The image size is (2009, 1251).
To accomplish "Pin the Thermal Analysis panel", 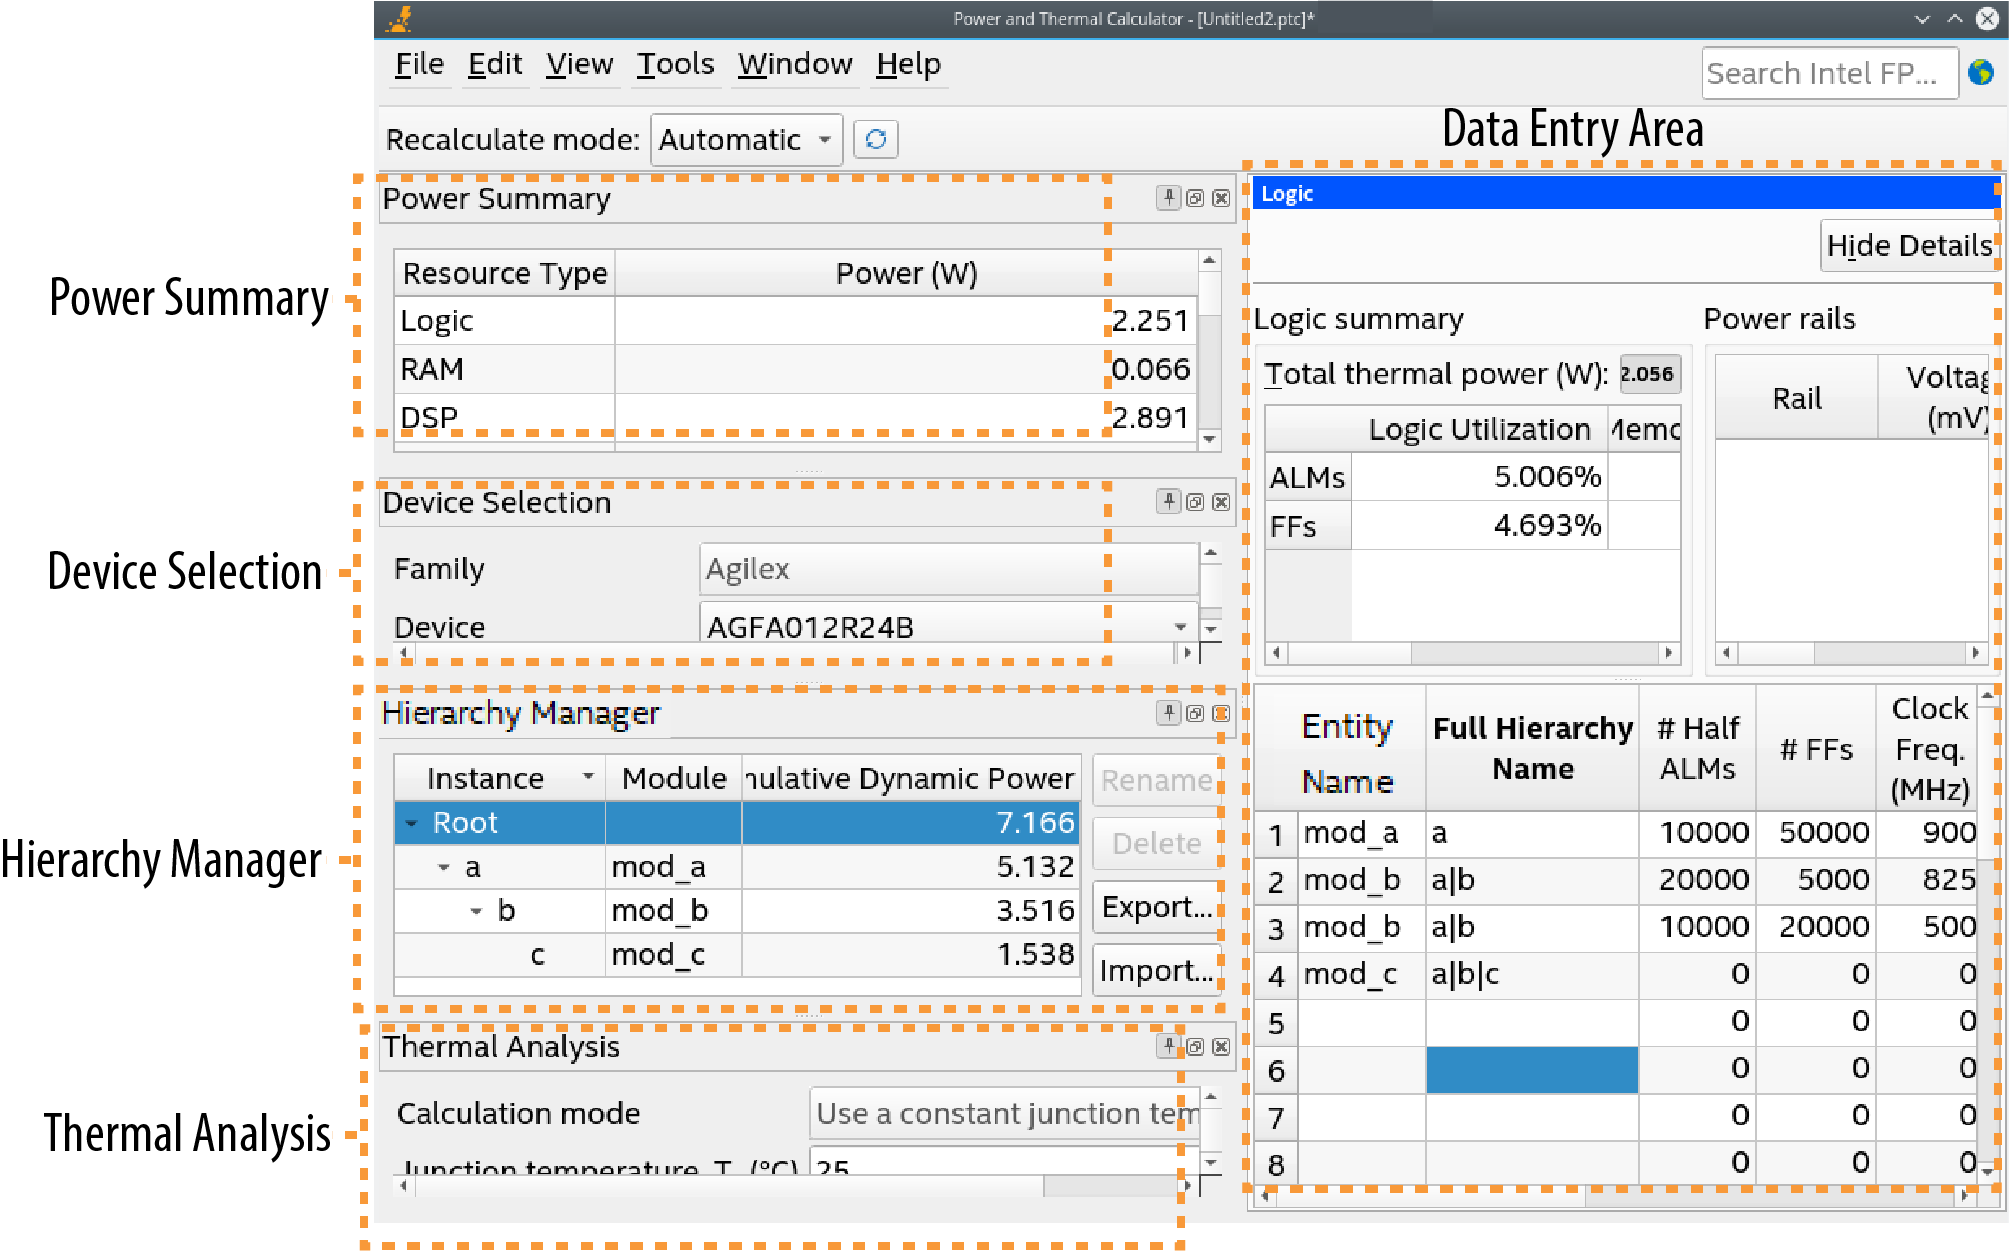I will pyautogui.click(x=1168, y=1046).
